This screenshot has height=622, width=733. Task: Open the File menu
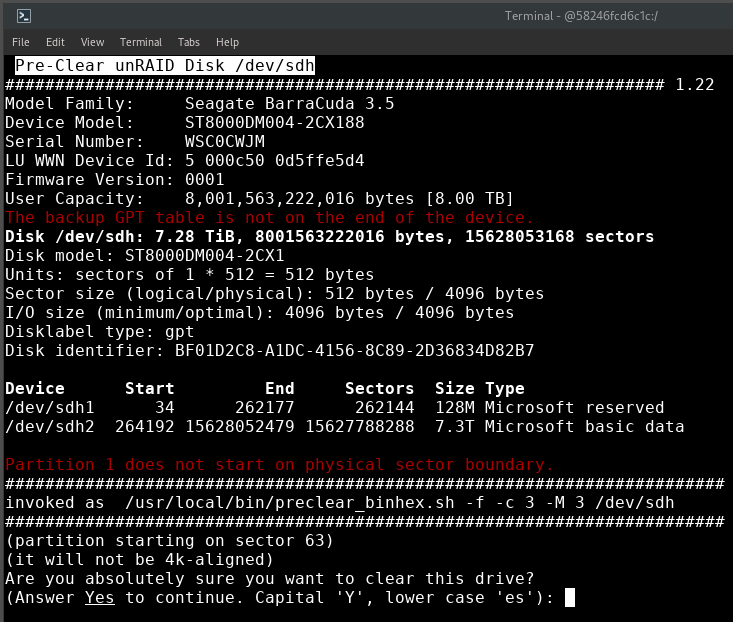pos(21,42)
